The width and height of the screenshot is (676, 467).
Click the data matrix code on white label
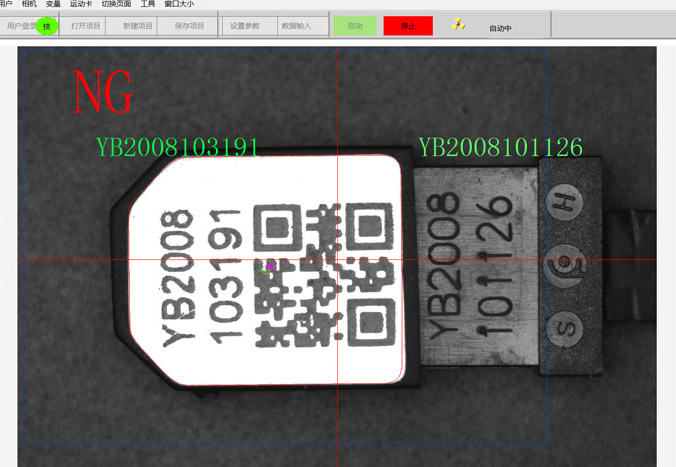point(324,275)
